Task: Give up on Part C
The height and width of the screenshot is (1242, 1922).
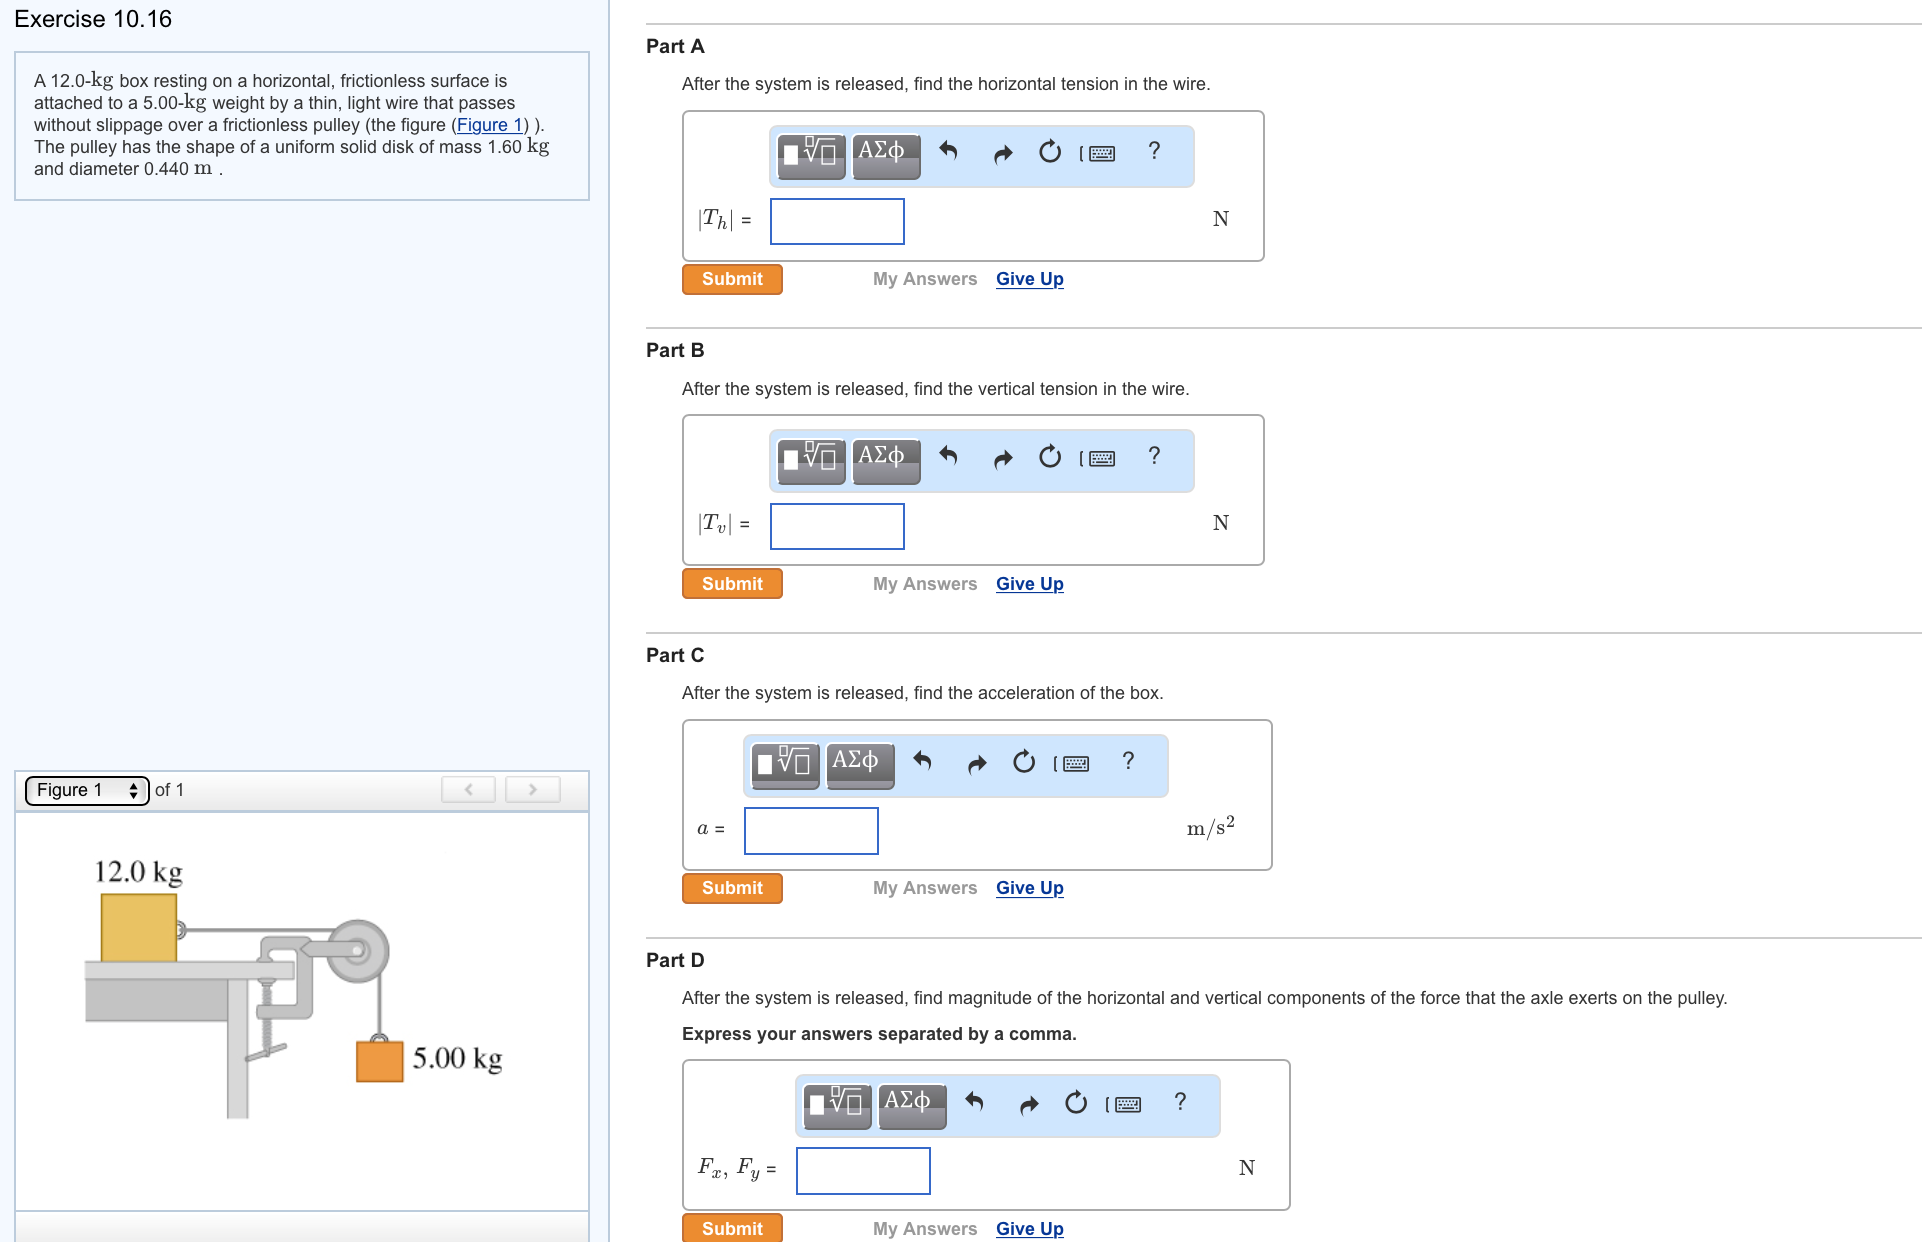Action: pyautogui.click(x=1029, y=888)
